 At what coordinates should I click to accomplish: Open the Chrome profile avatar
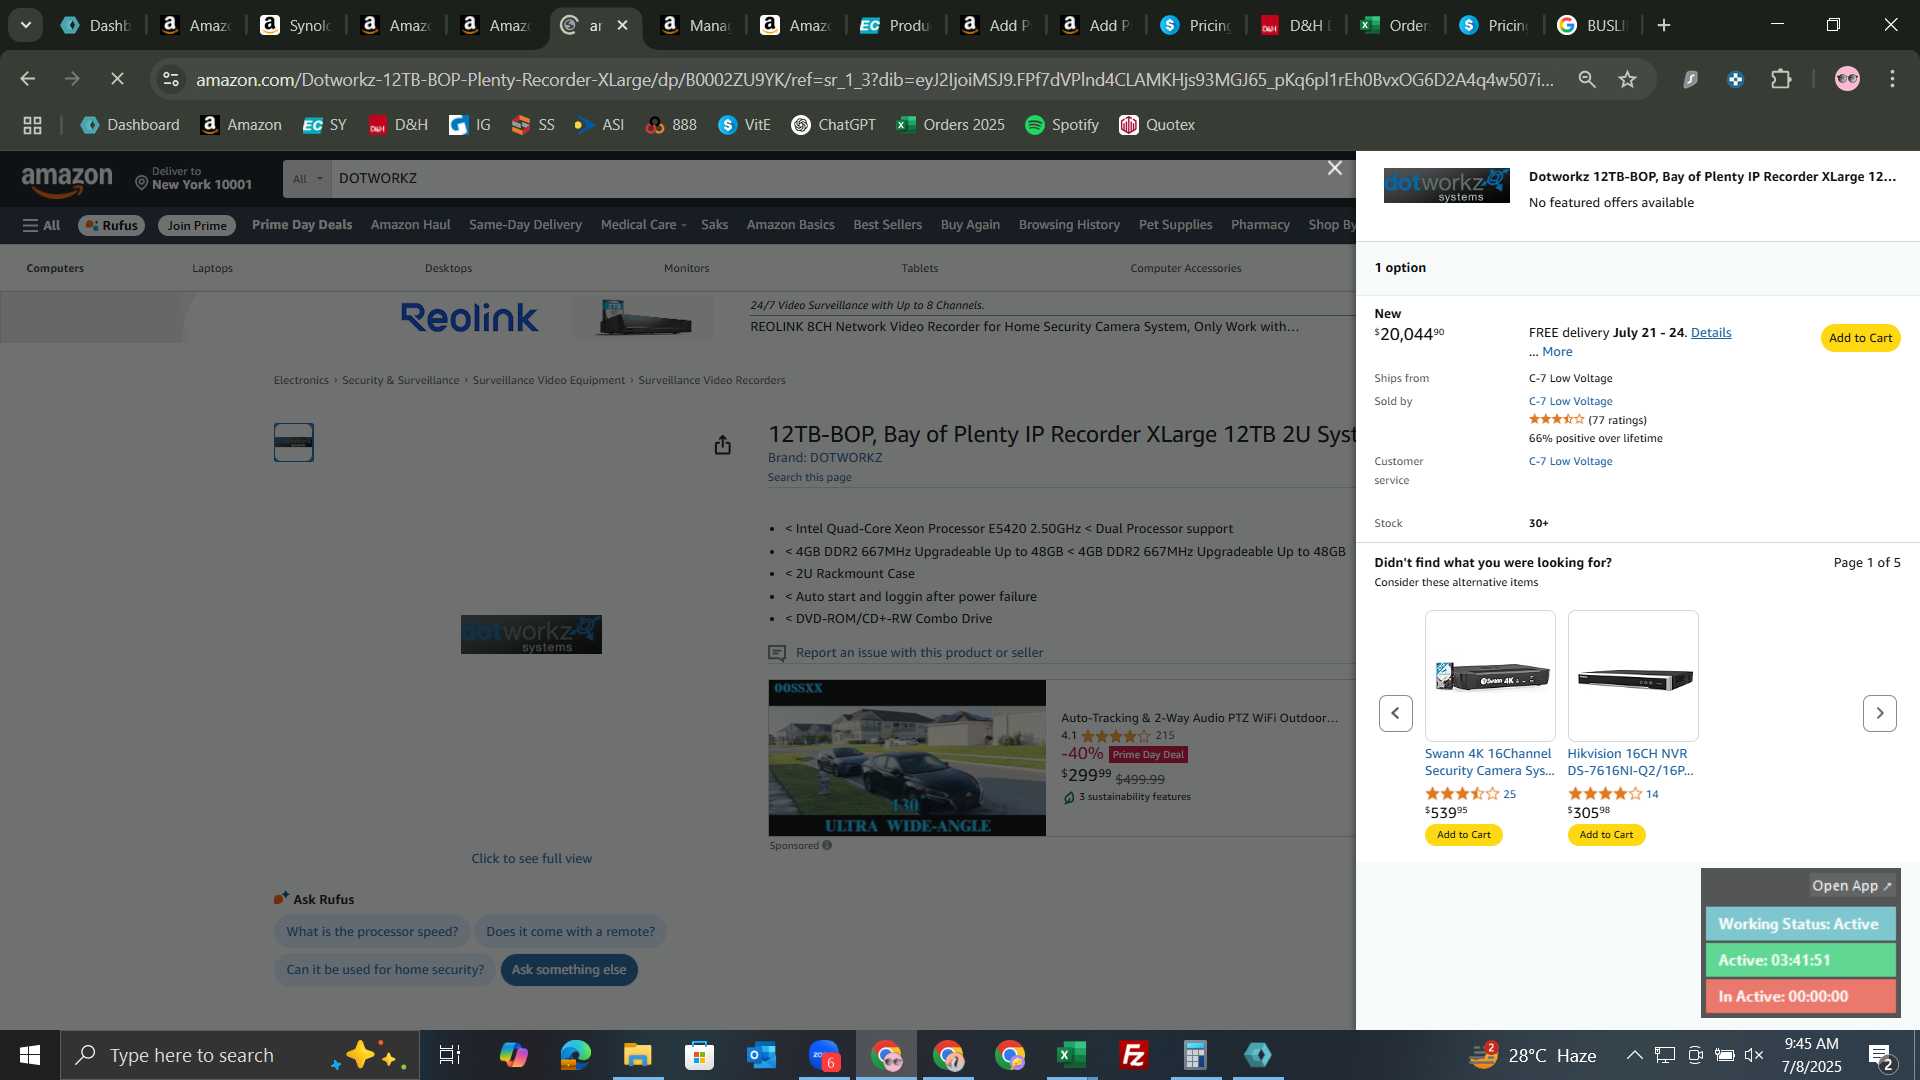tap(1847, 79)
